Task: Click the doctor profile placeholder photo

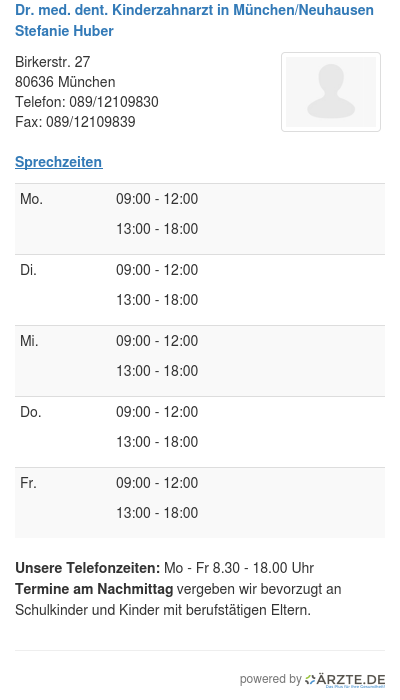Action: (x=331, y=92)
